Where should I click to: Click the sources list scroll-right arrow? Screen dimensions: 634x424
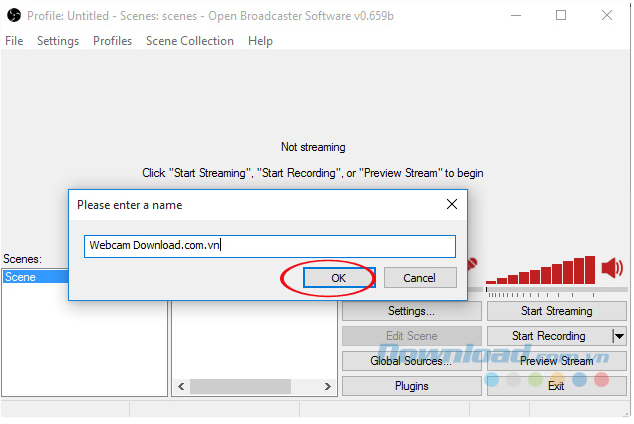coord(328,386)
